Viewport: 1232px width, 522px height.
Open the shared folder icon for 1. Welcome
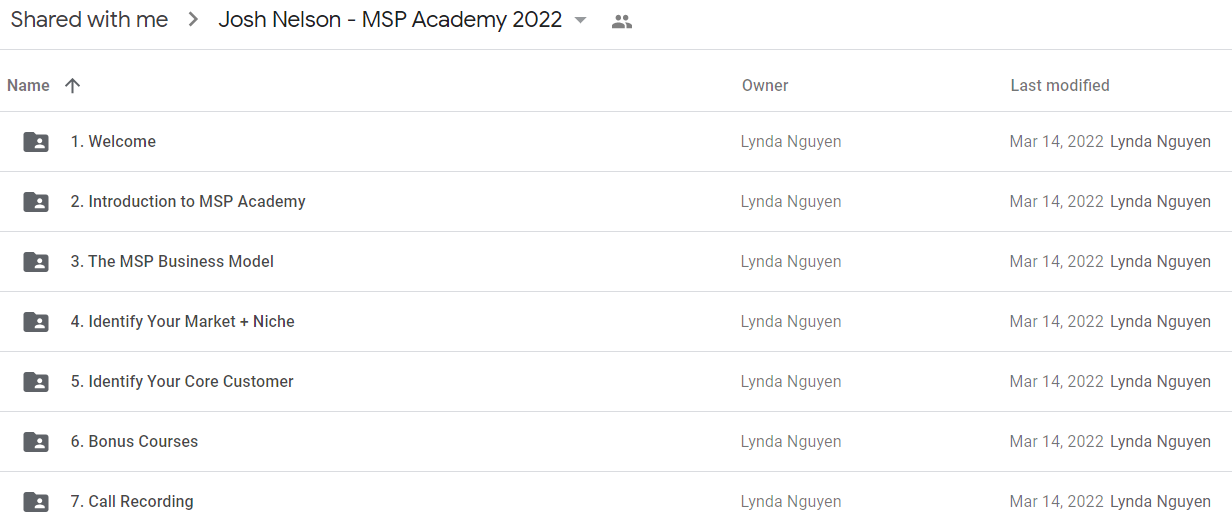click(x=36, y=142)
